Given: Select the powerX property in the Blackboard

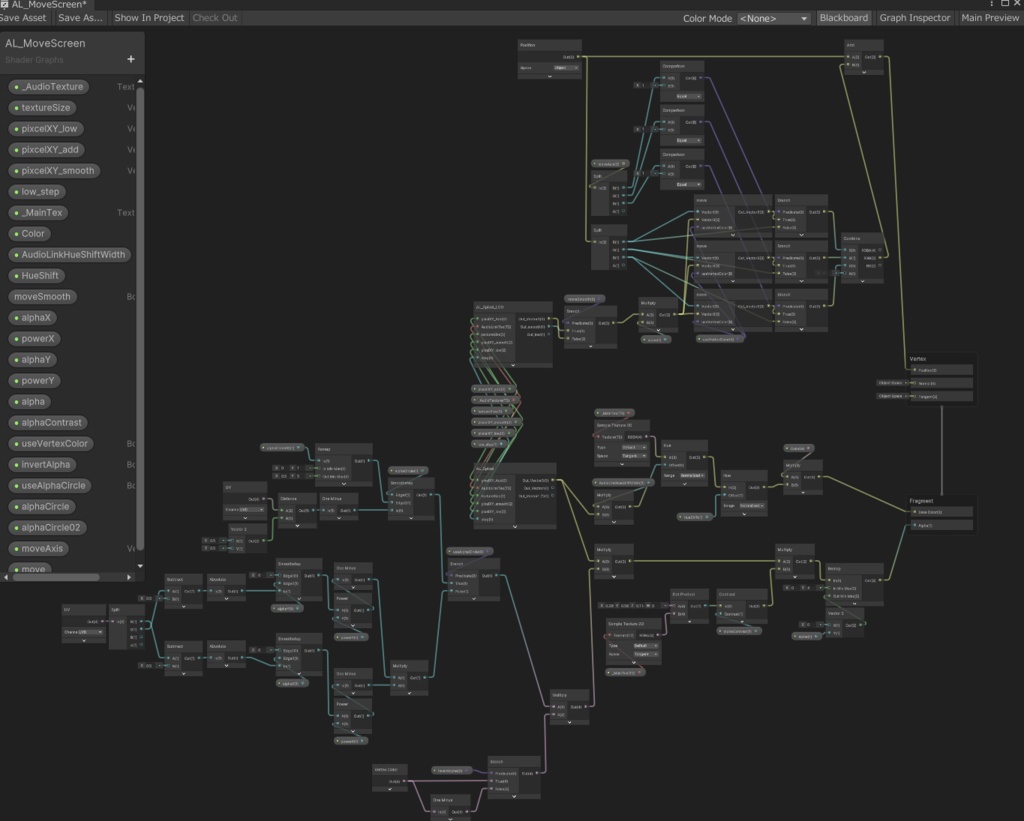Looking at the screenshot, I should pyautogui.click(x=35, y=338).
